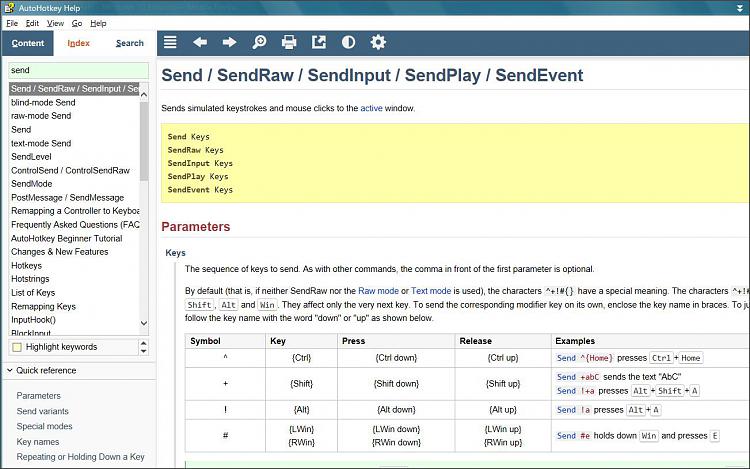Click the Parameters section heading
The height and width of the screenshot is (469, 750).
[196, 227]
